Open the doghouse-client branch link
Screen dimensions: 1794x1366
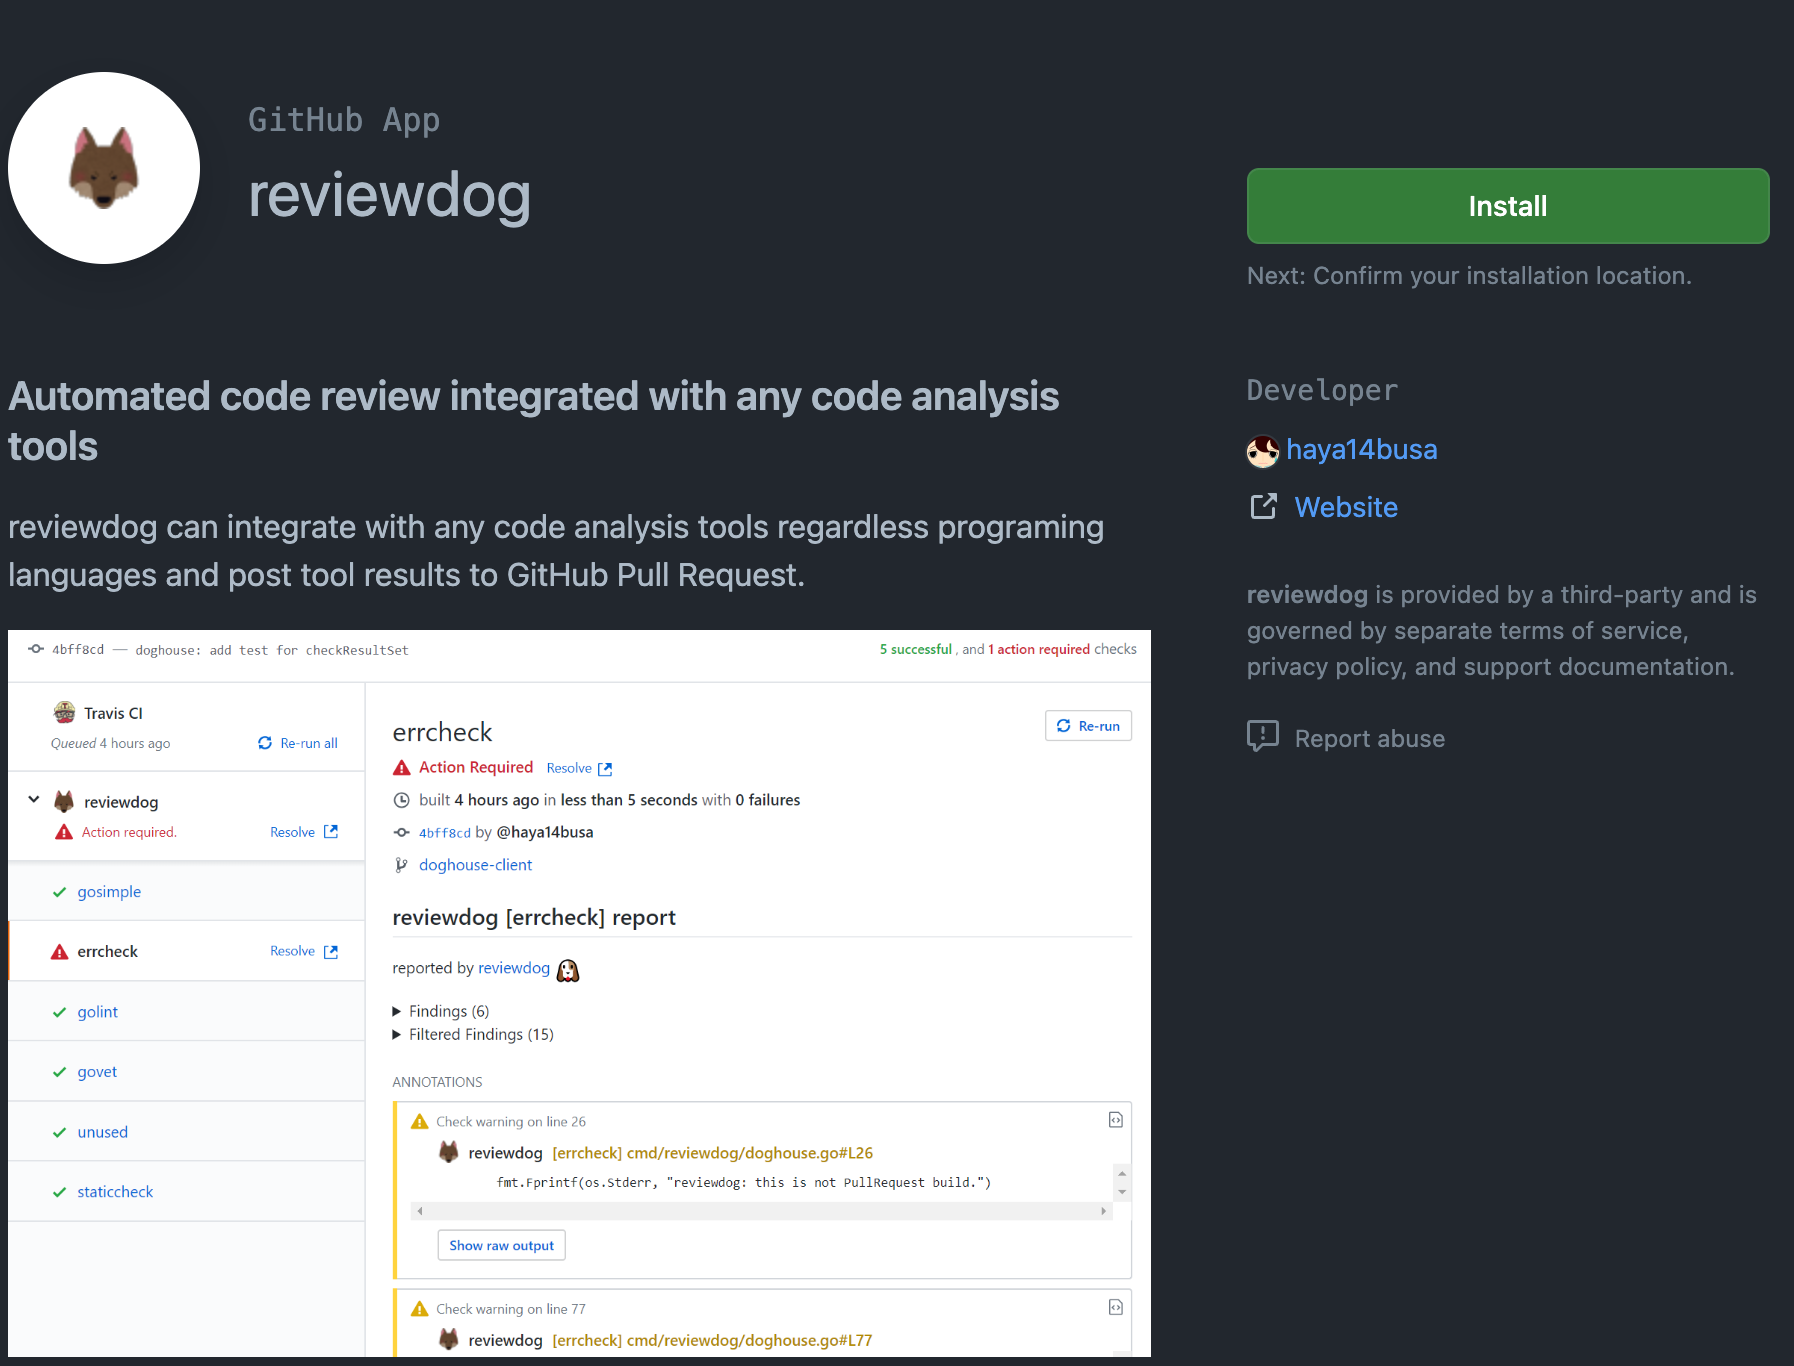(x=475, y=864)
